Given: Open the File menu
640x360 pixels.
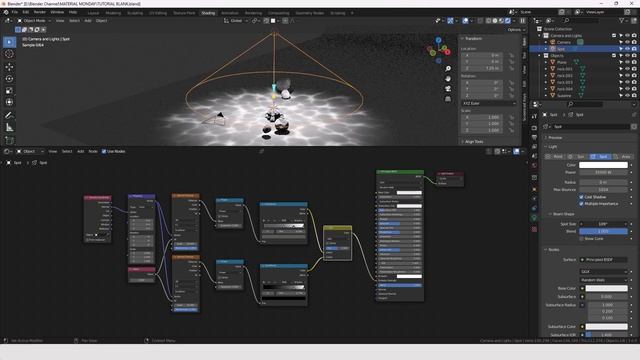Looking at the screenshot, I should coord(15,12).
